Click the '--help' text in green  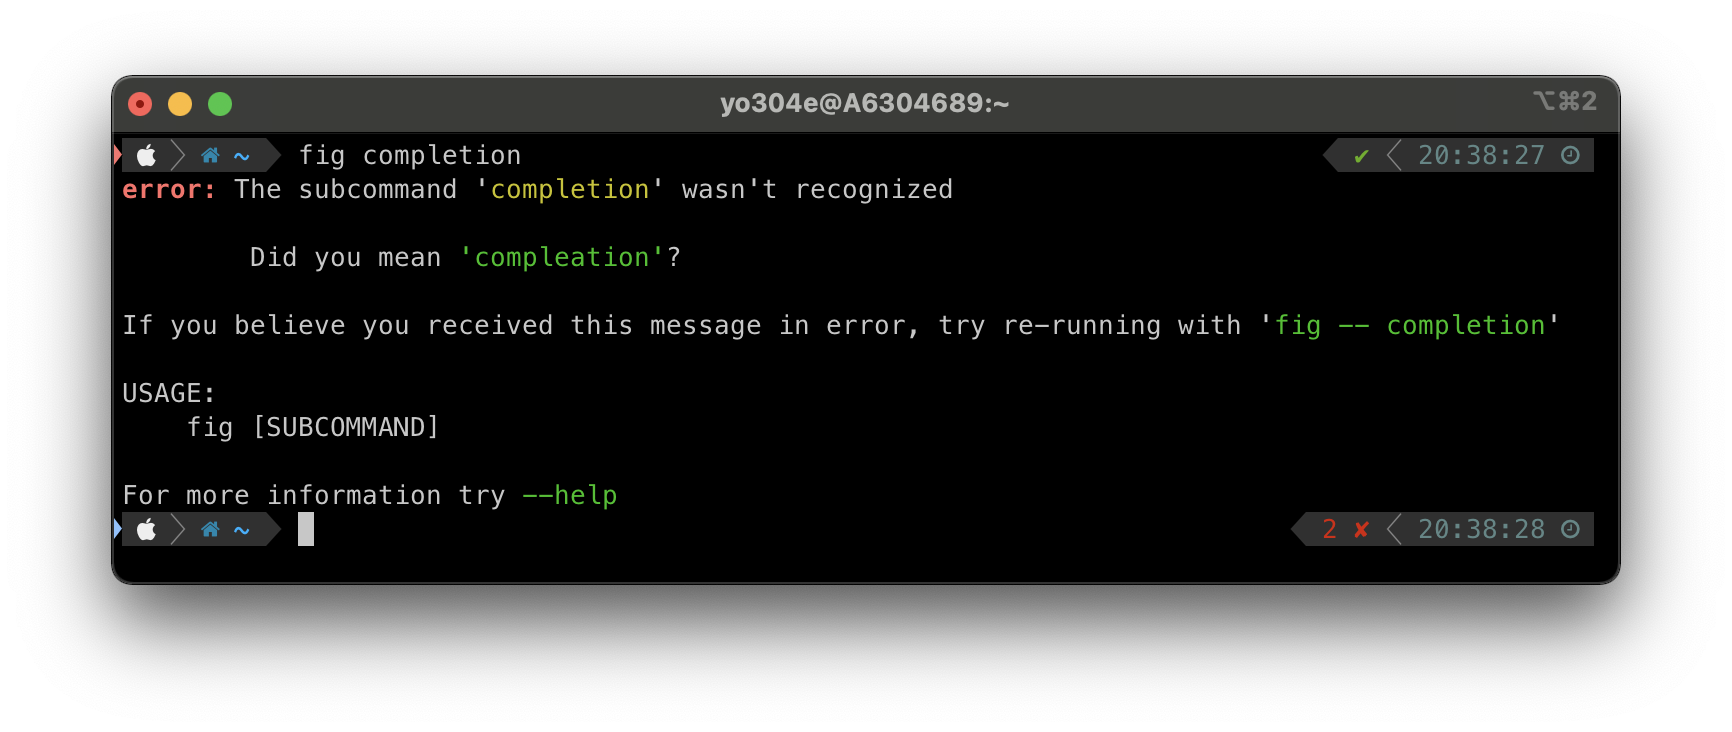pyautogui.click(x=570, y=495)
